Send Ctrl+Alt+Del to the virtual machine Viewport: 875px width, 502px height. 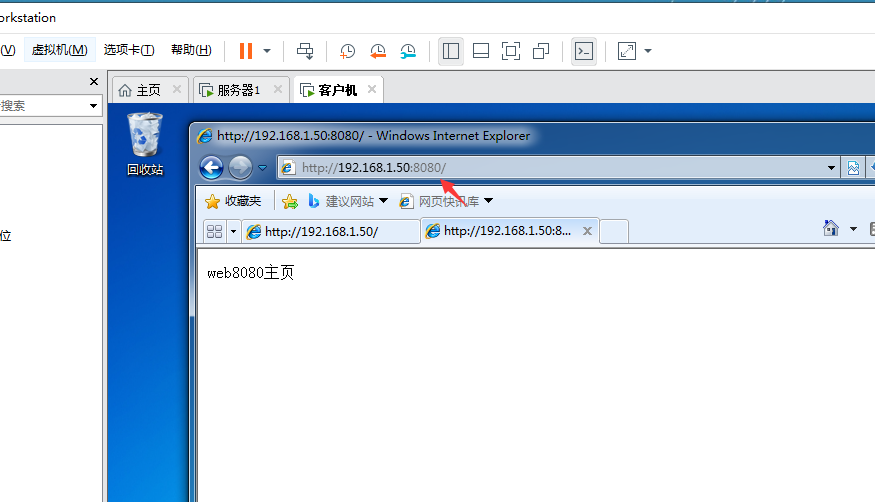305,51
